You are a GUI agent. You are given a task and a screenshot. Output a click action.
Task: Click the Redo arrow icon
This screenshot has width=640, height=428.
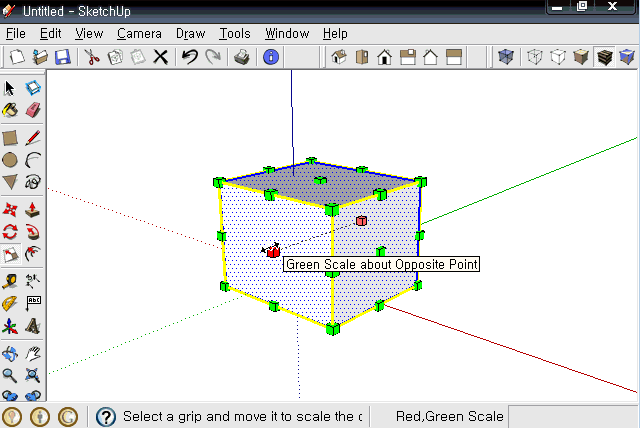[213, 57]
